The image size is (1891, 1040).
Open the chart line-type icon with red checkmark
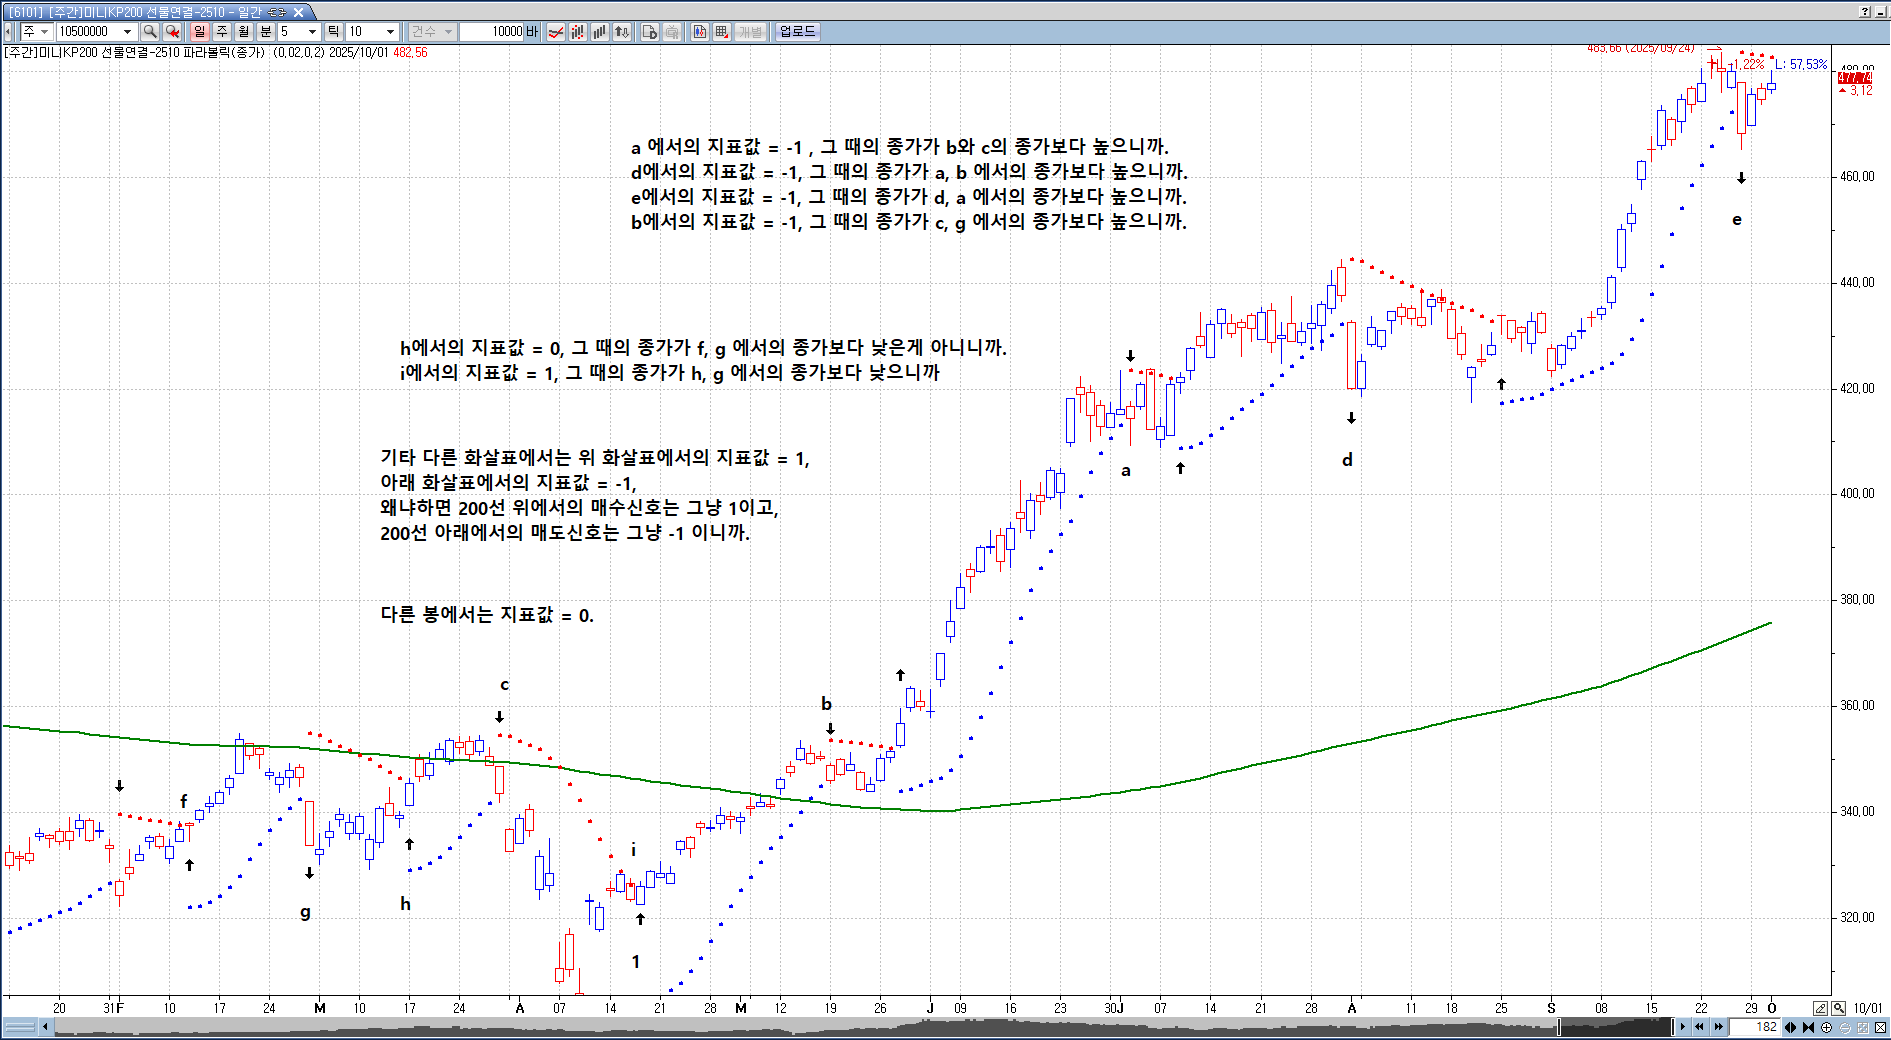[x=556, y=32]
